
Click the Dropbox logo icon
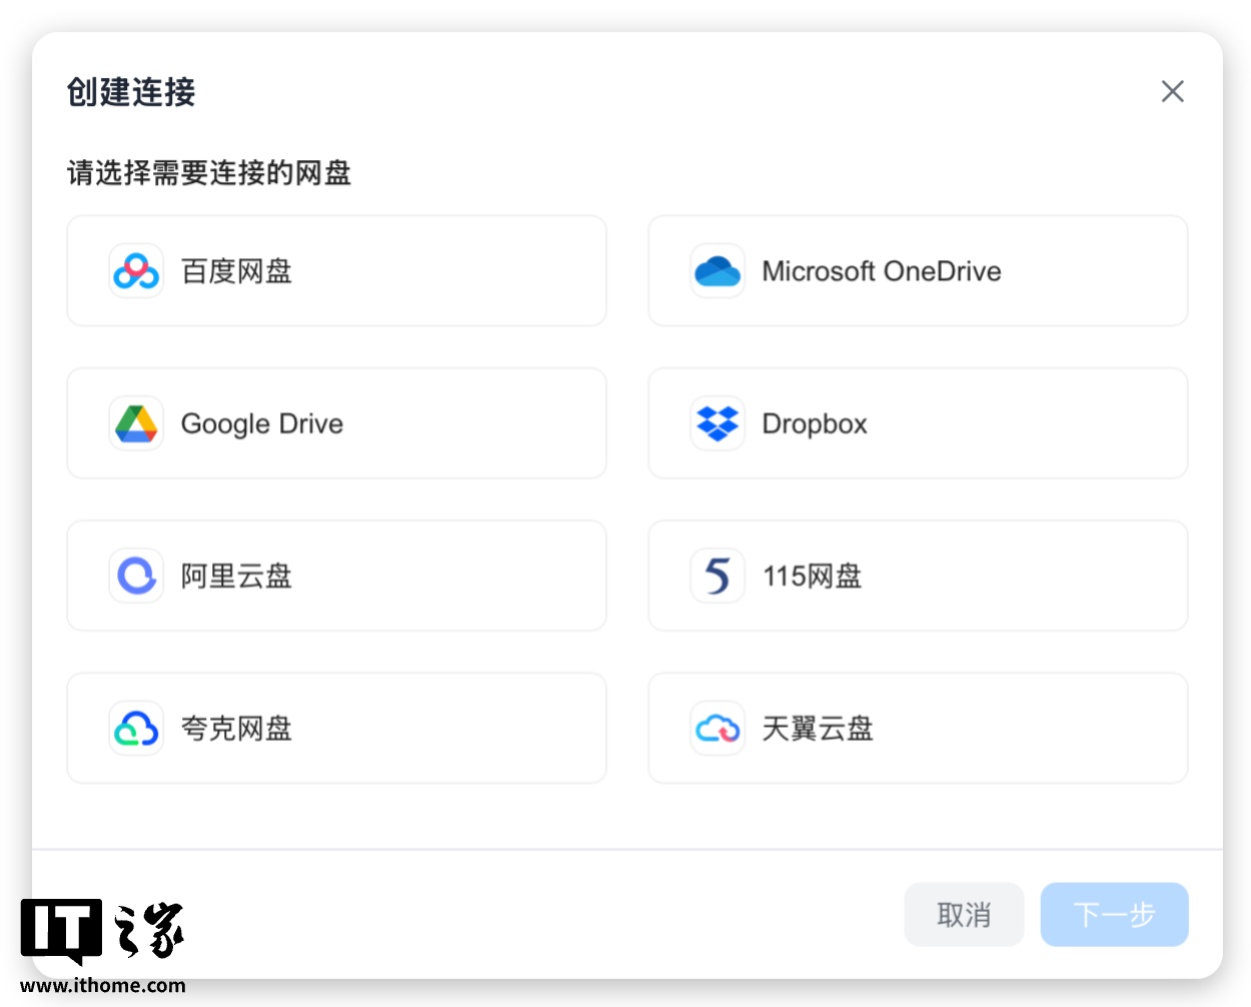click(717, 423)
